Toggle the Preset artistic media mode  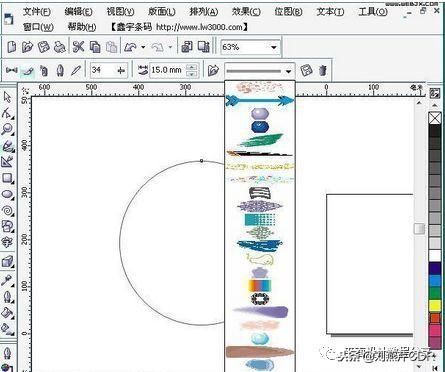click(12, 70)
